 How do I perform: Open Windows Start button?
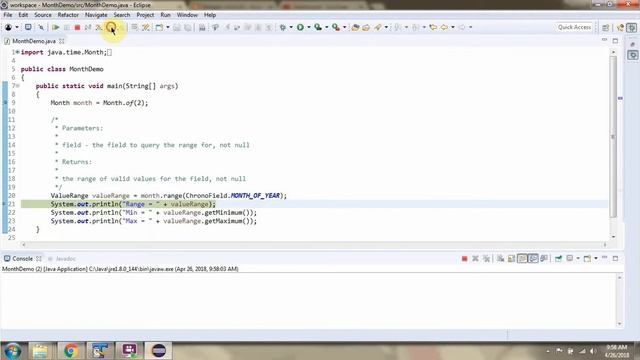coord(13,351)
